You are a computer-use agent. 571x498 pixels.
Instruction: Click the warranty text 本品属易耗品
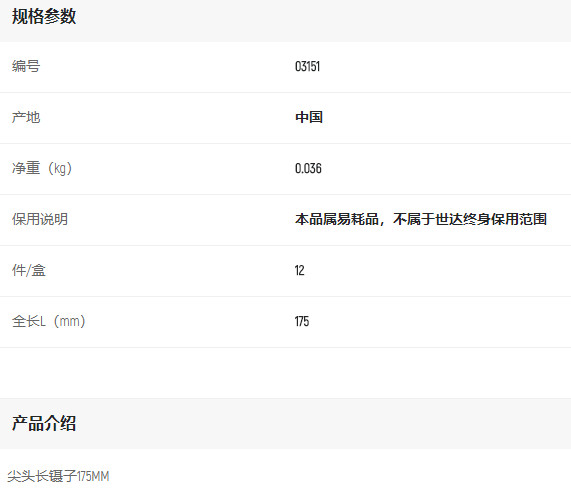pyautogui.click(x=337, y=219)
